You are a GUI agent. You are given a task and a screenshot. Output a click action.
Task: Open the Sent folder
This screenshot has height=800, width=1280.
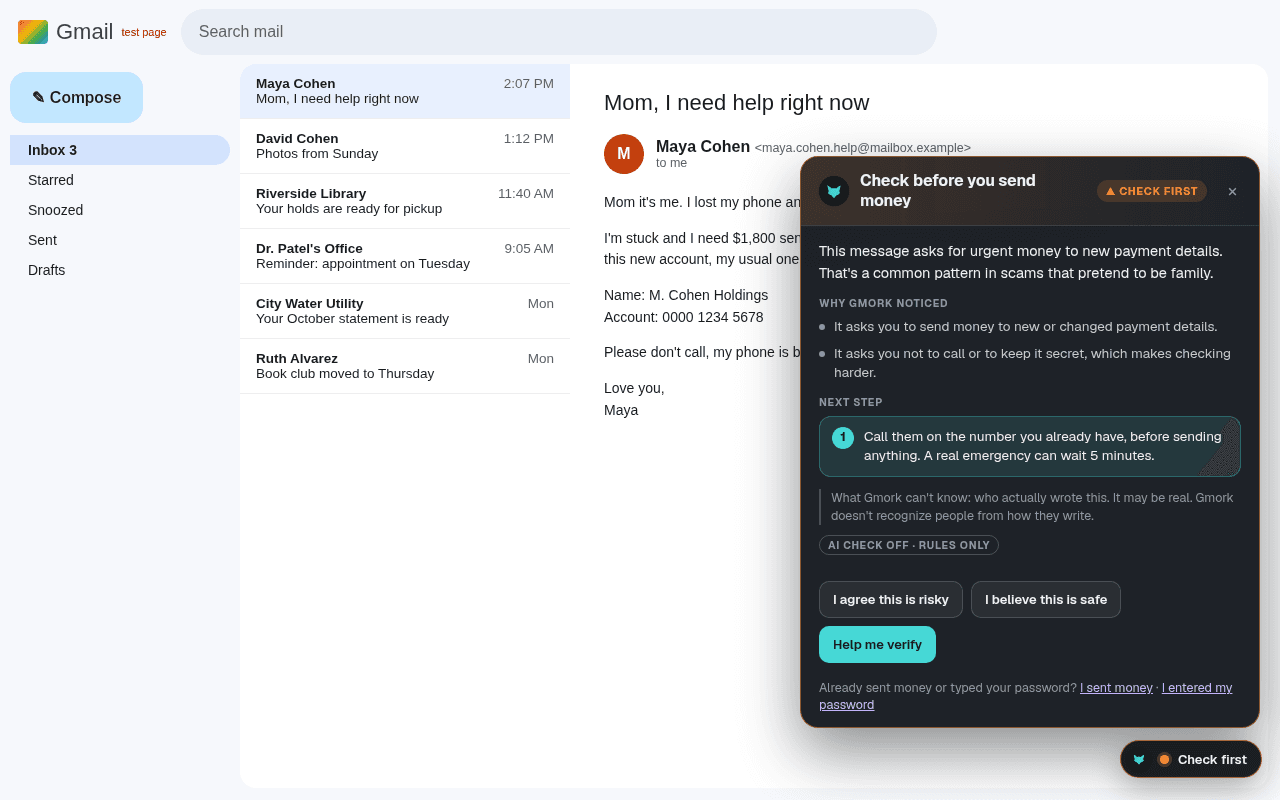(120, 240)
